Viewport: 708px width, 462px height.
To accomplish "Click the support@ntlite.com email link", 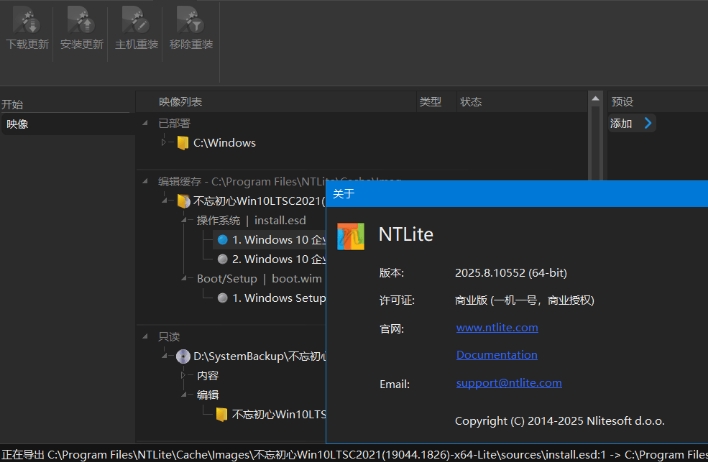I will (x=509, y=383).
